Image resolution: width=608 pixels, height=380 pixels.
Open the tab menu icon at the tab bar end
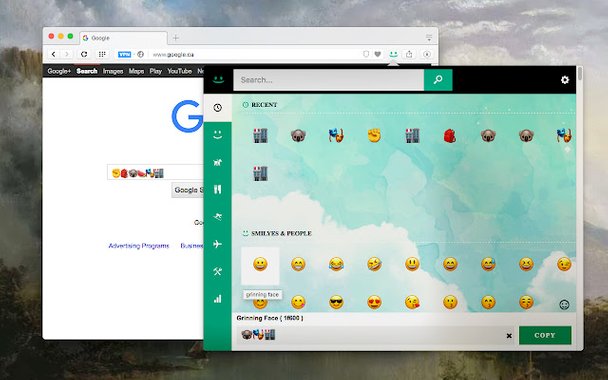tap(429, 38)
